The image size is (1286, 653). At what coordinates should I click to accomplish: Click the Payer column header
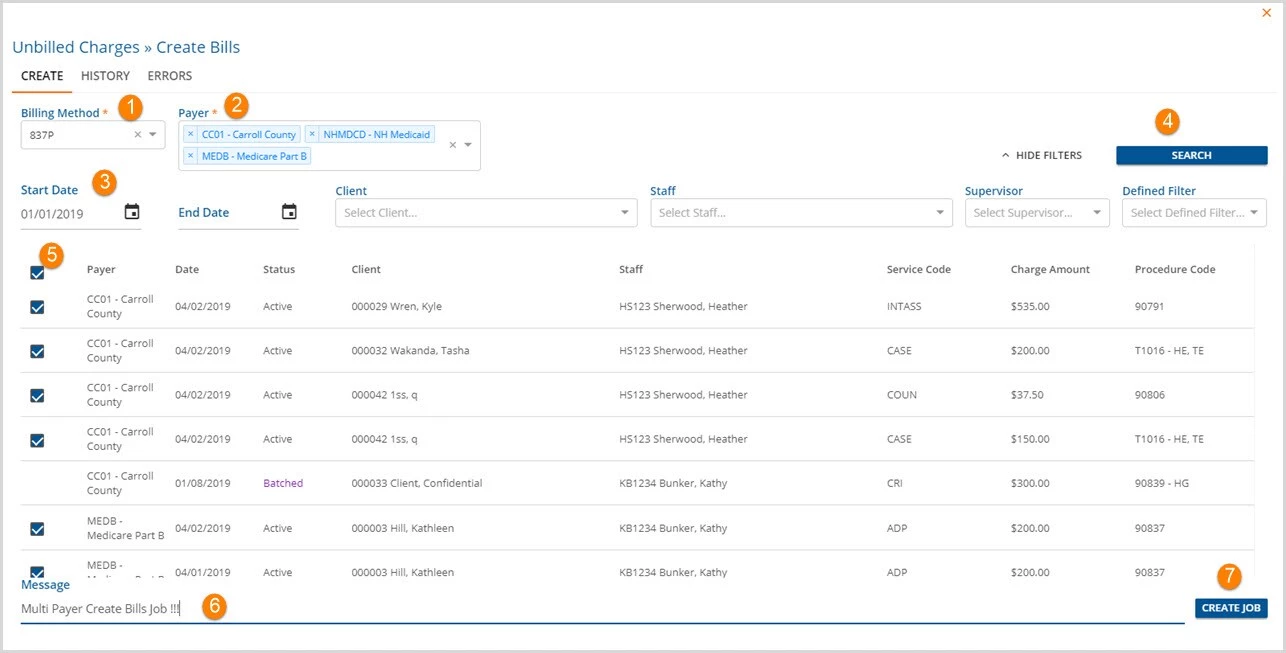click(101, 269)
